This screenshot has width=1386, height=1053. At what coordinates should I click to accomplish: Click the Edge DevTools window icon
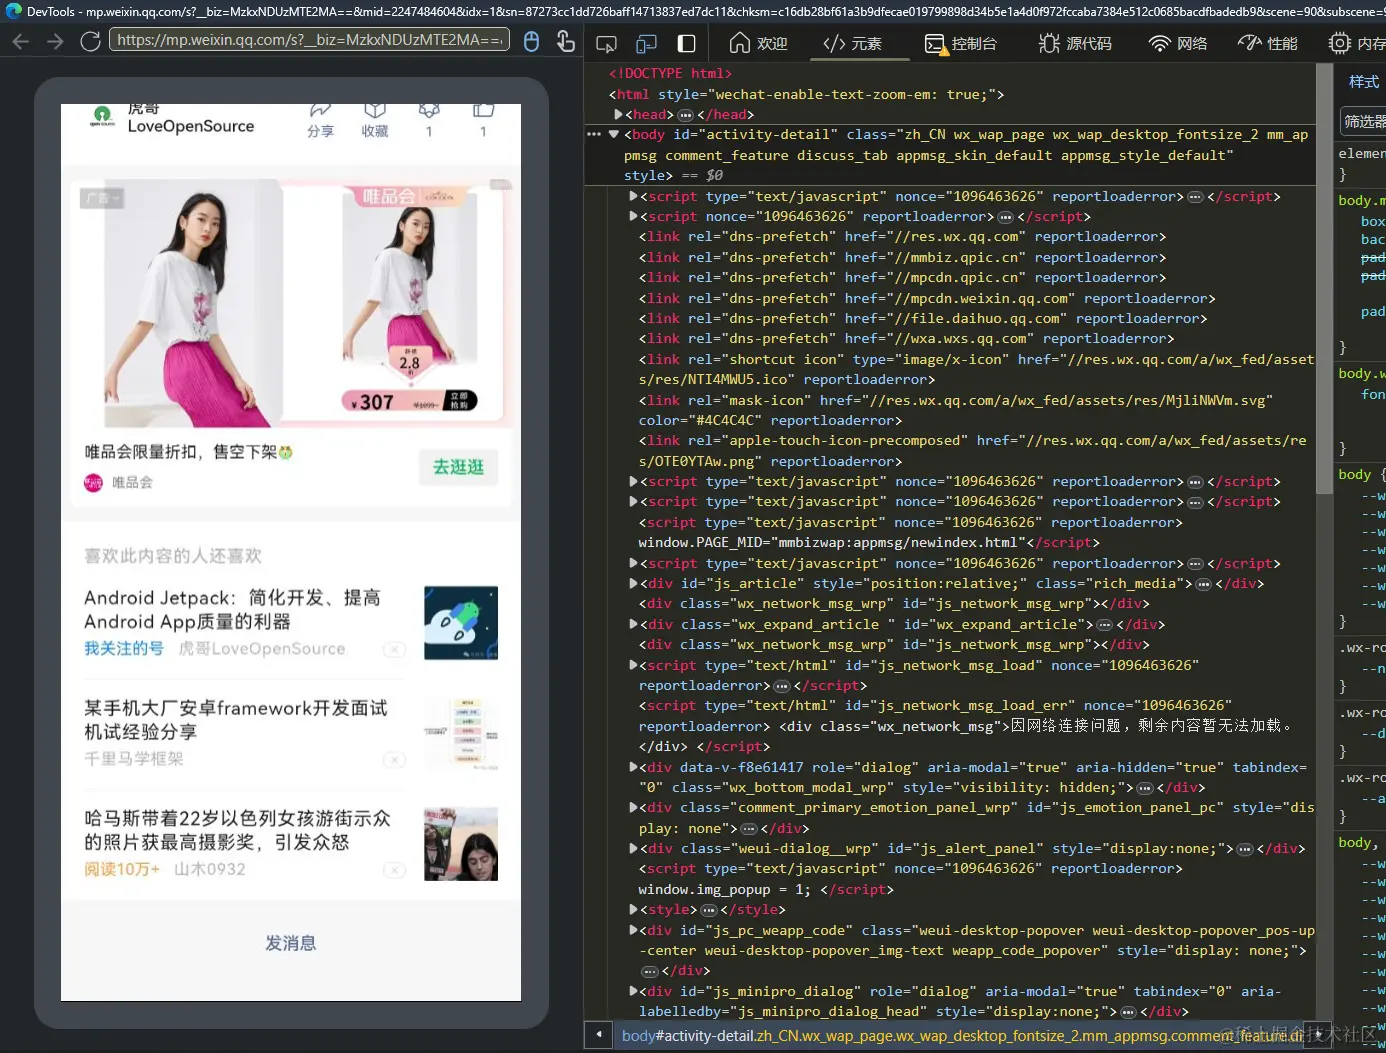(13, 11)
